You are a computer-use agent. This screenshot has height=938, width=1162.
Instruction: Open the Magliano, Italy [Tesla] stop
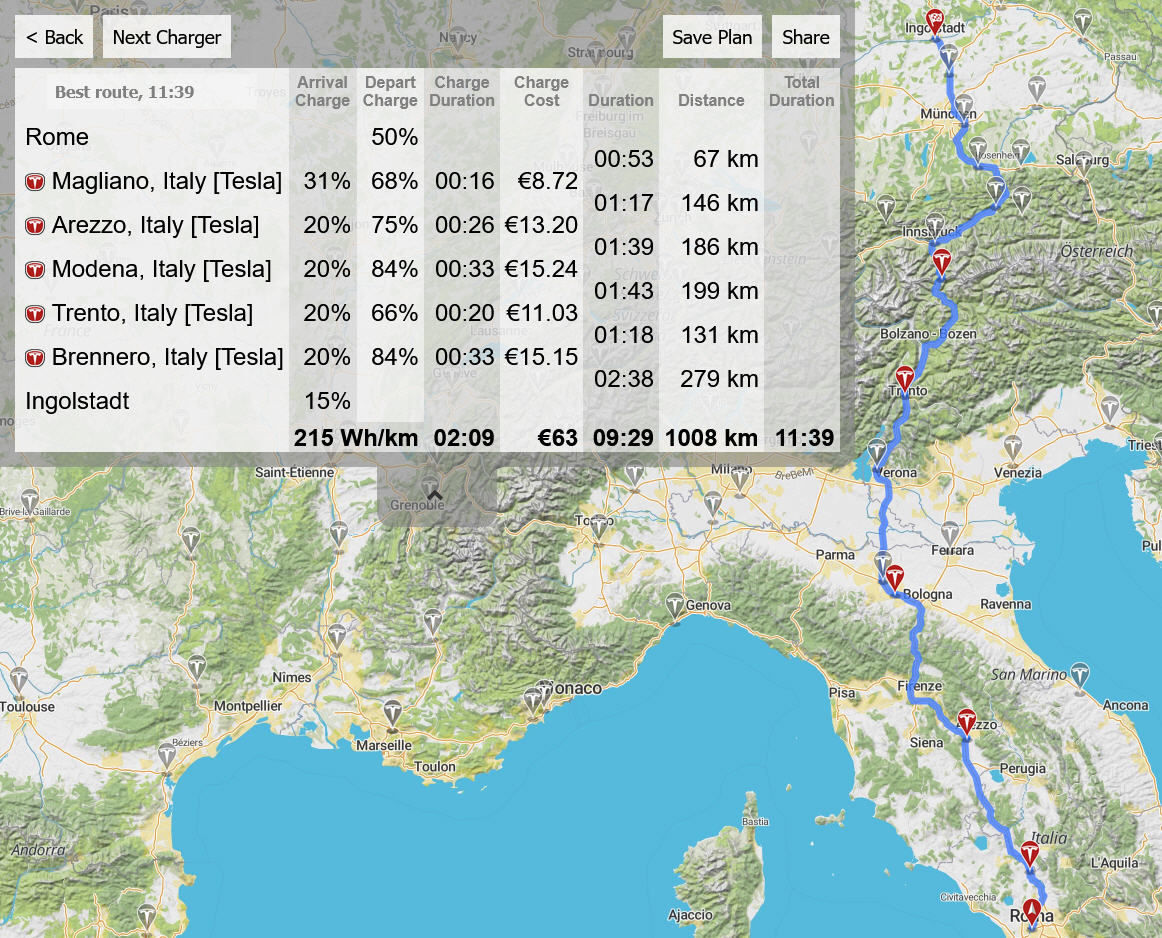pyautogui.click(x=167, y=182)
